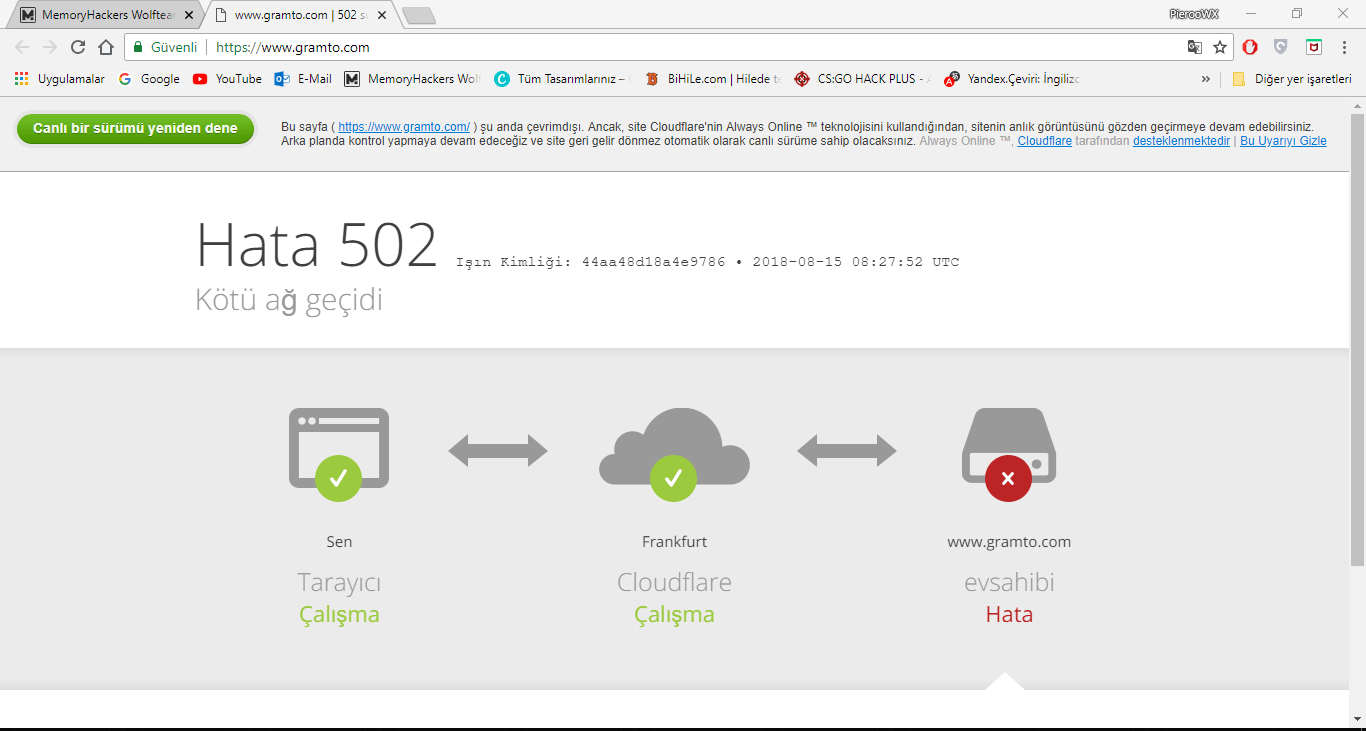The width and height of the screenshot is (1366, 731).
Task: Click the red Opera-style extension icon
Action: pos(1250,47)
